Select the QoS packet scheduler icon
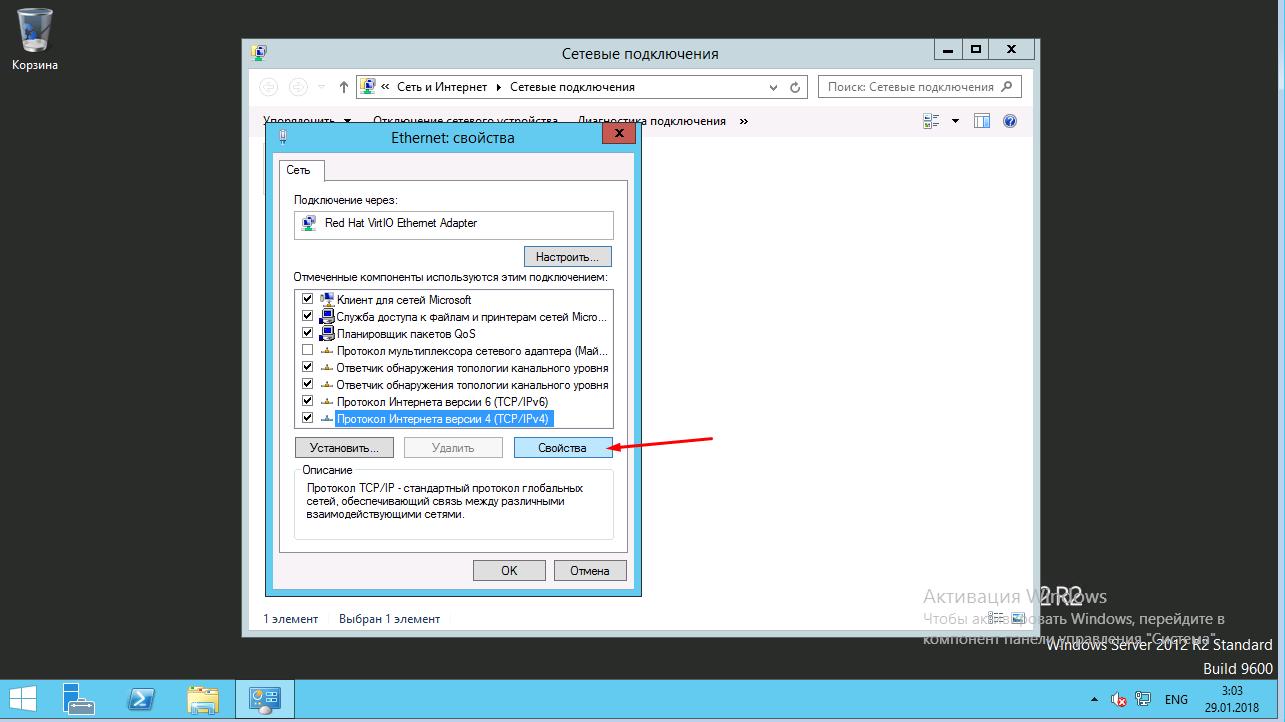Screen dimensions: 1285x722 (326, 333)
